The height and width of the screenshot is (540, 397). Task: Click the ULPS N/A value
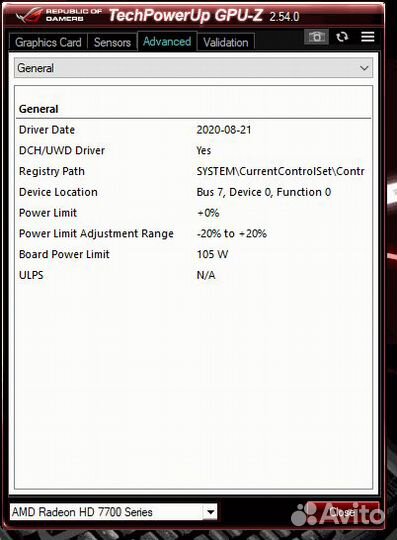coord(206,275)
